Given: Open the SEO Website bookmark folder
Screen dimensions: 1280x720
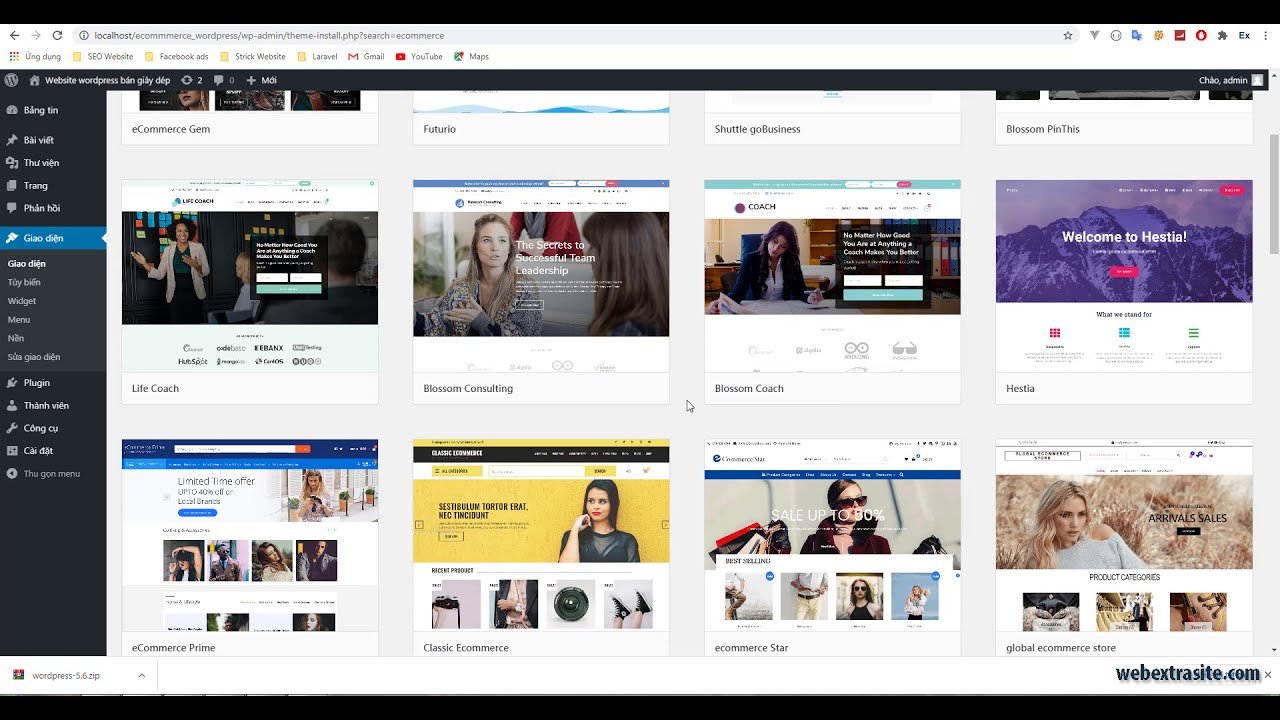Looking at the screenshot, I should pos(103,57).
